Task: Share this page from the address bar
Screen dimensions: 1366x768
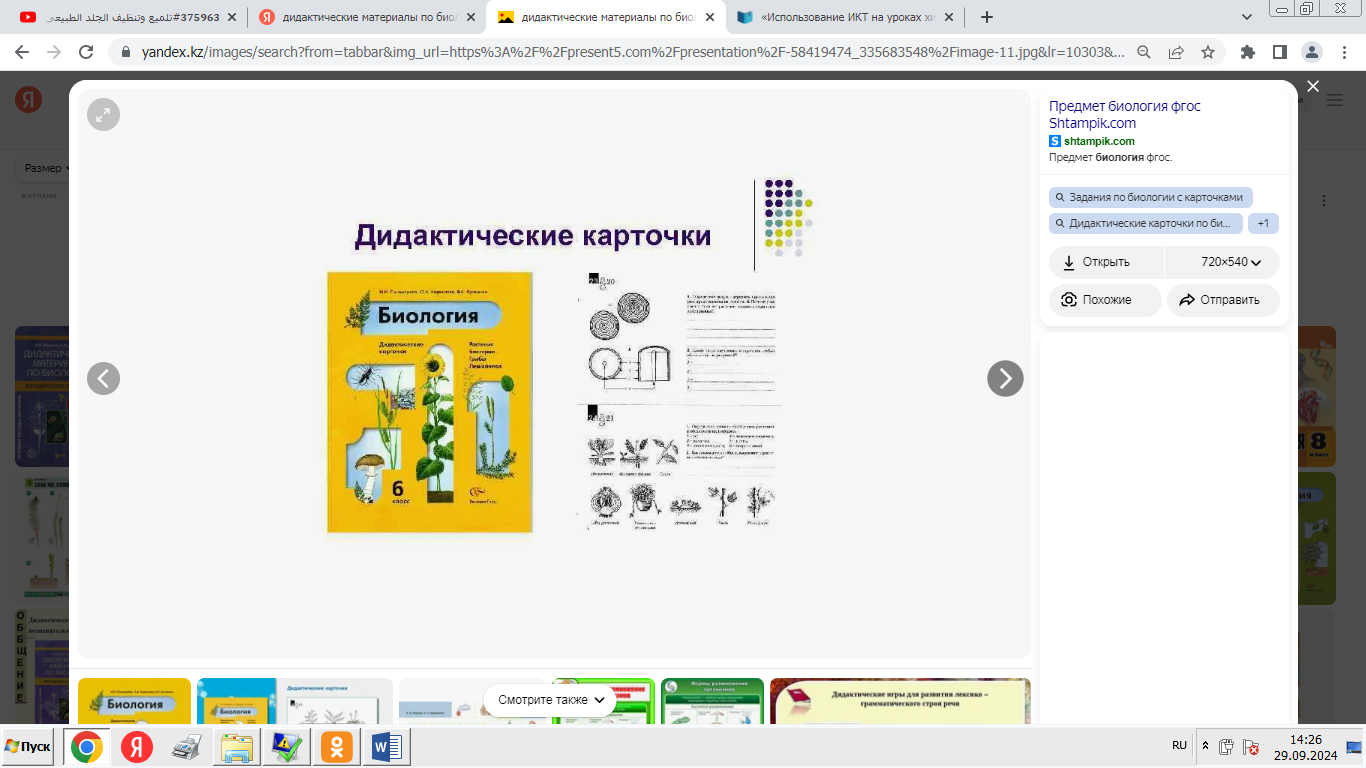Action: point(1176,52)
